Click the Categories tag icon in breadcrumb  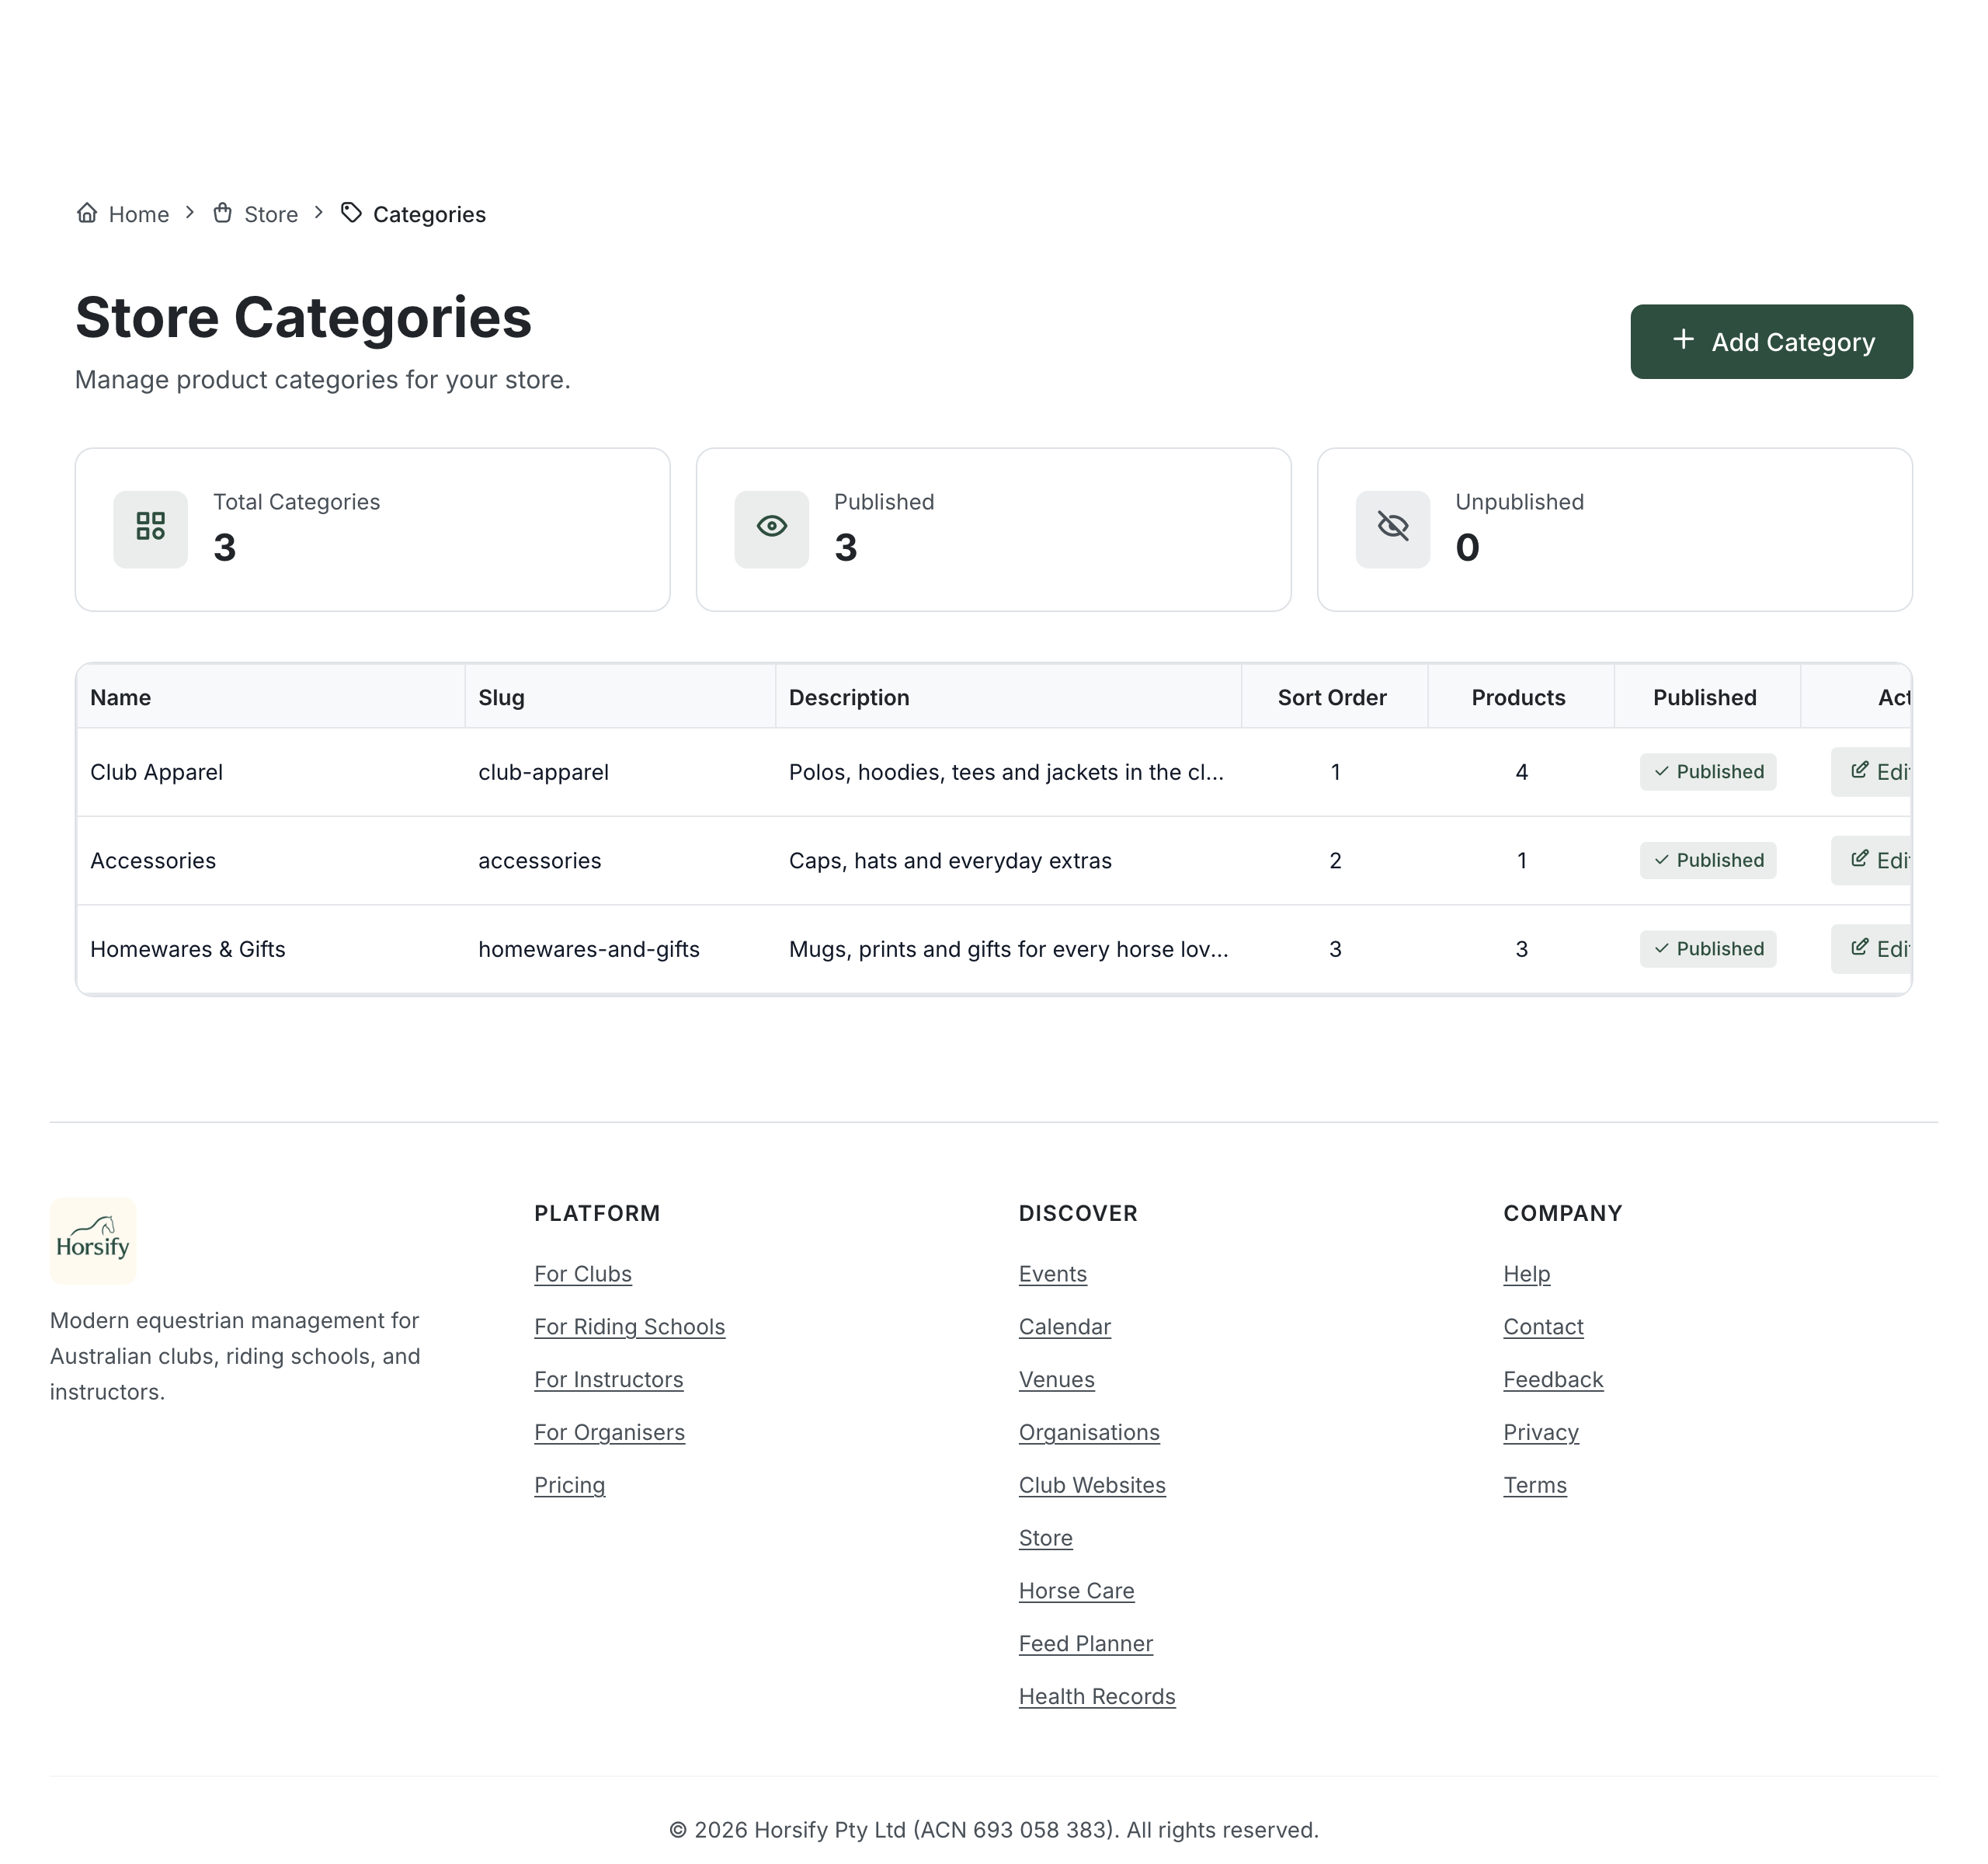click(x=351, y=213)
